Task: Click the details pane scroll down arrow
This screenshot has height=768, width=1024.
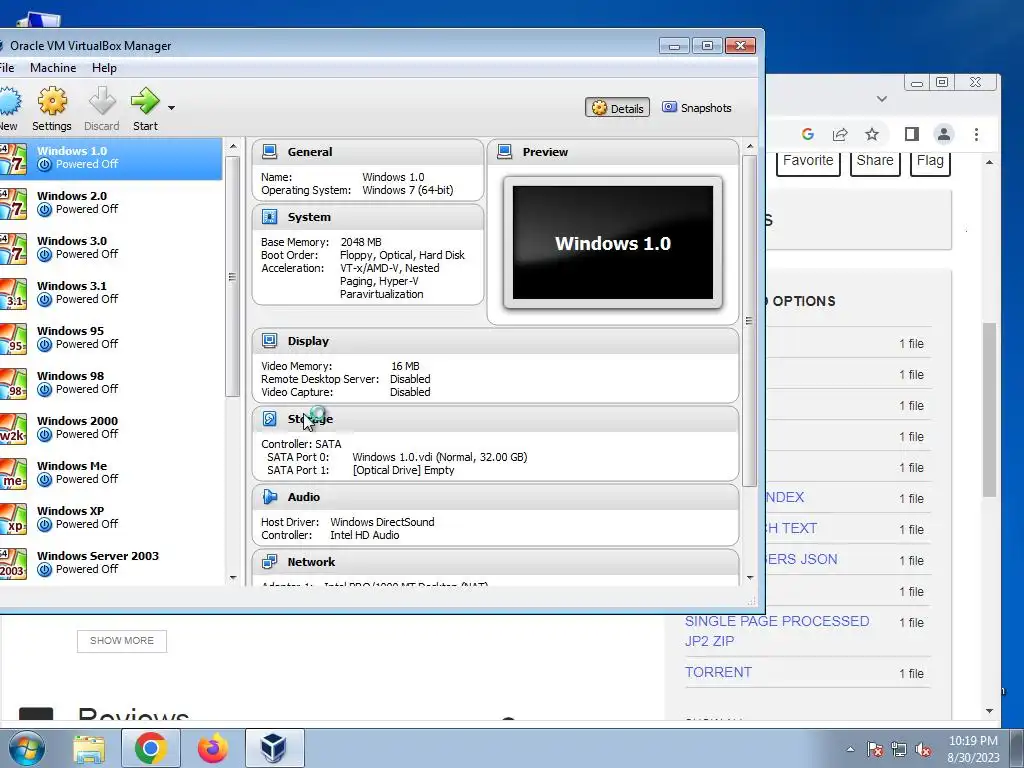Action: pyautogui.click(x=750, y=578)
